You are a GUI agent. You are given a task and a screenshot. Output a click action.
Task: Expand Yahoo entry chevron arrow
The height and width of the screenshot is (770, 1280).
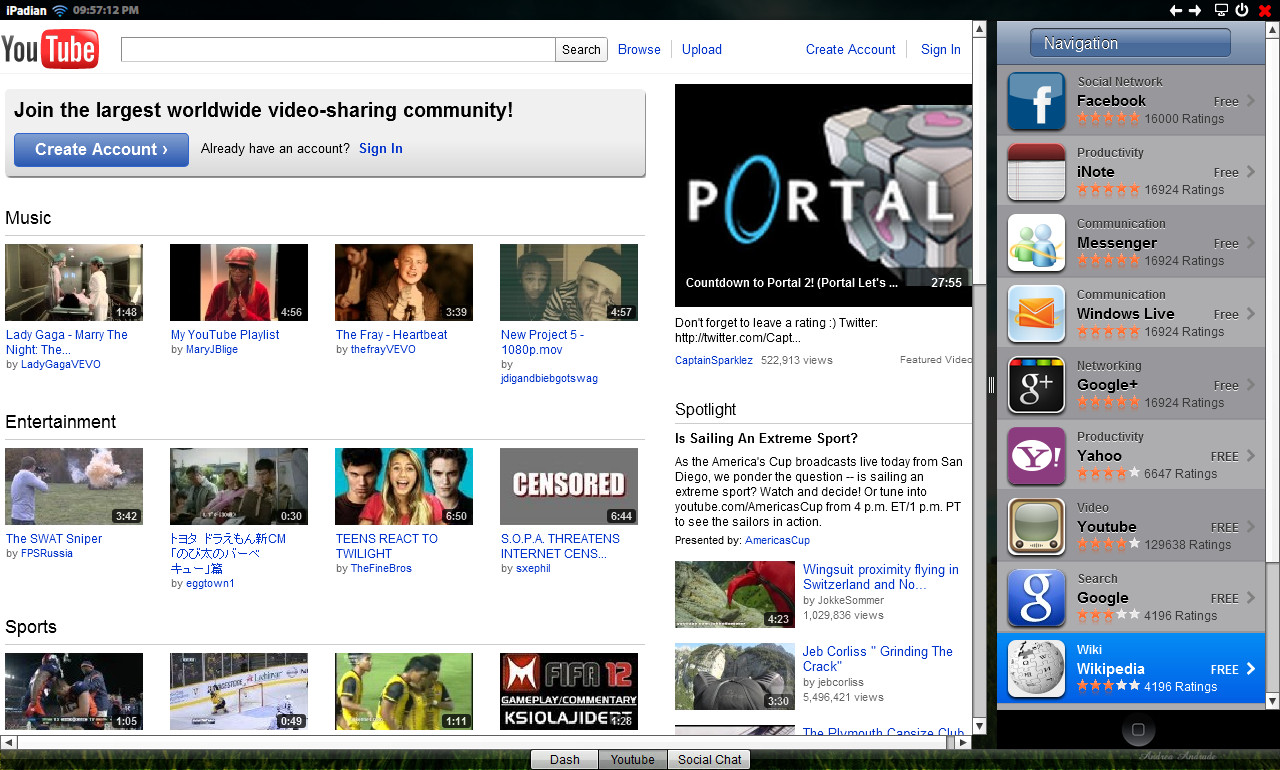click(x=1250, y=456)
